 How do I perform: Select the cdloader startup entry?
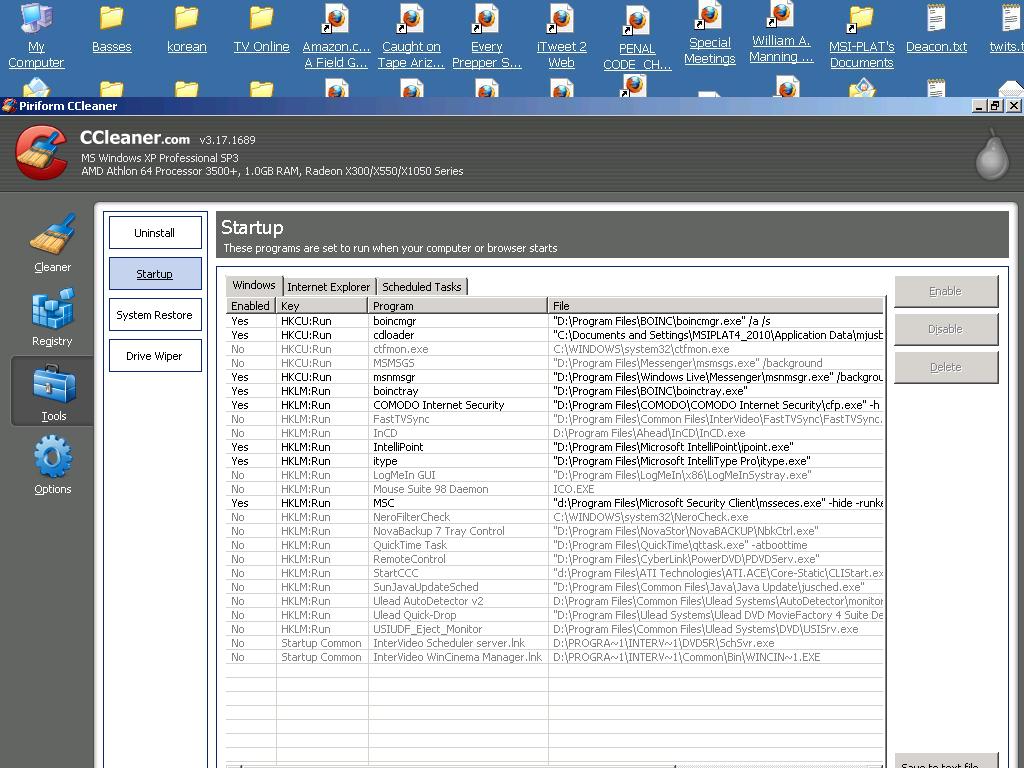[554, 335]
